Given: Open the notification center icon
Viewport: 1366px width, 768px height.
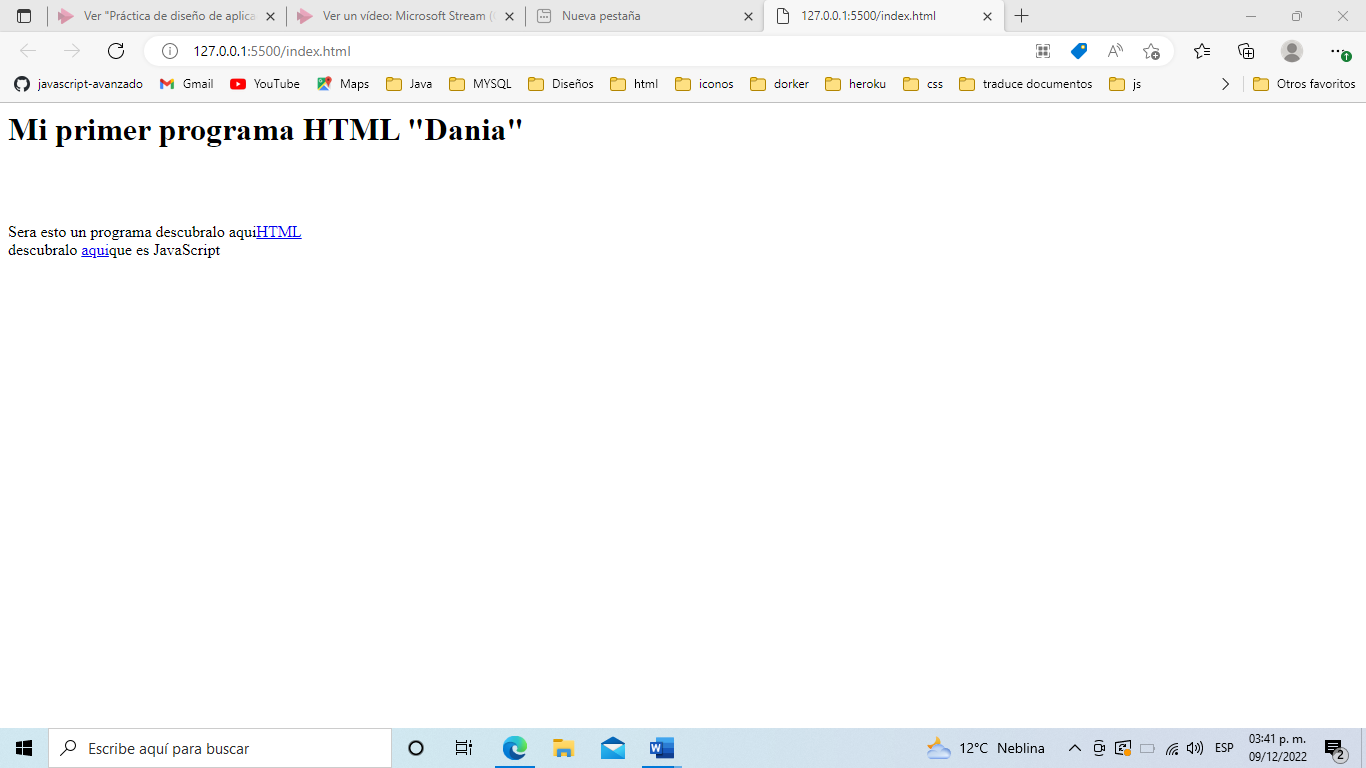Looking at the screenshot, I should click(x=1335, y=748).
